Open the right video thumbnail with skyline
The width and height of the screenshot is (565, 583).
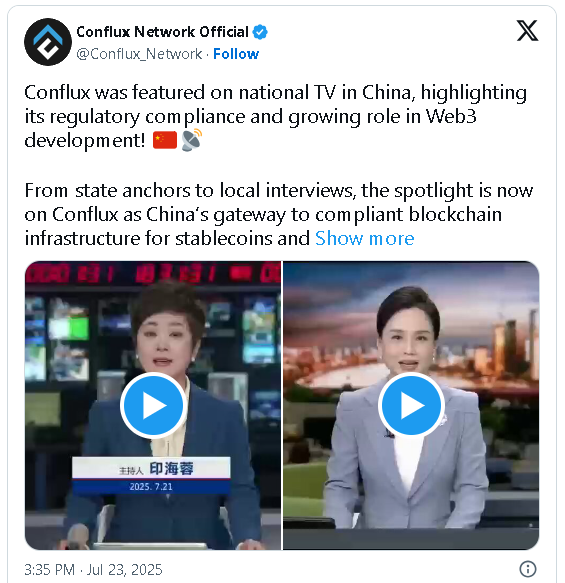coord(411,405)
